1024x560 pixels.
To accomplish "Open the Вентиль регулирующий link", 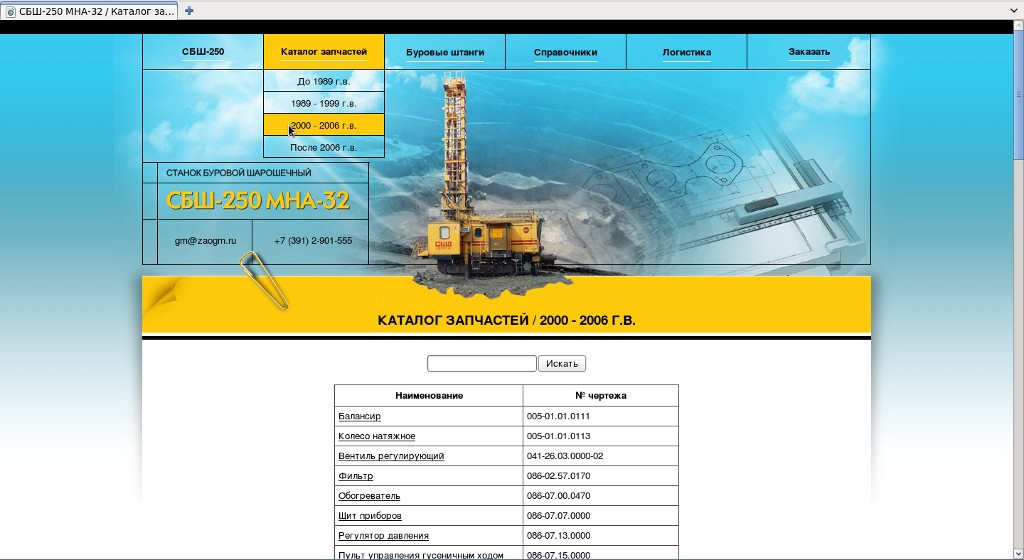I will coord(391,456).
